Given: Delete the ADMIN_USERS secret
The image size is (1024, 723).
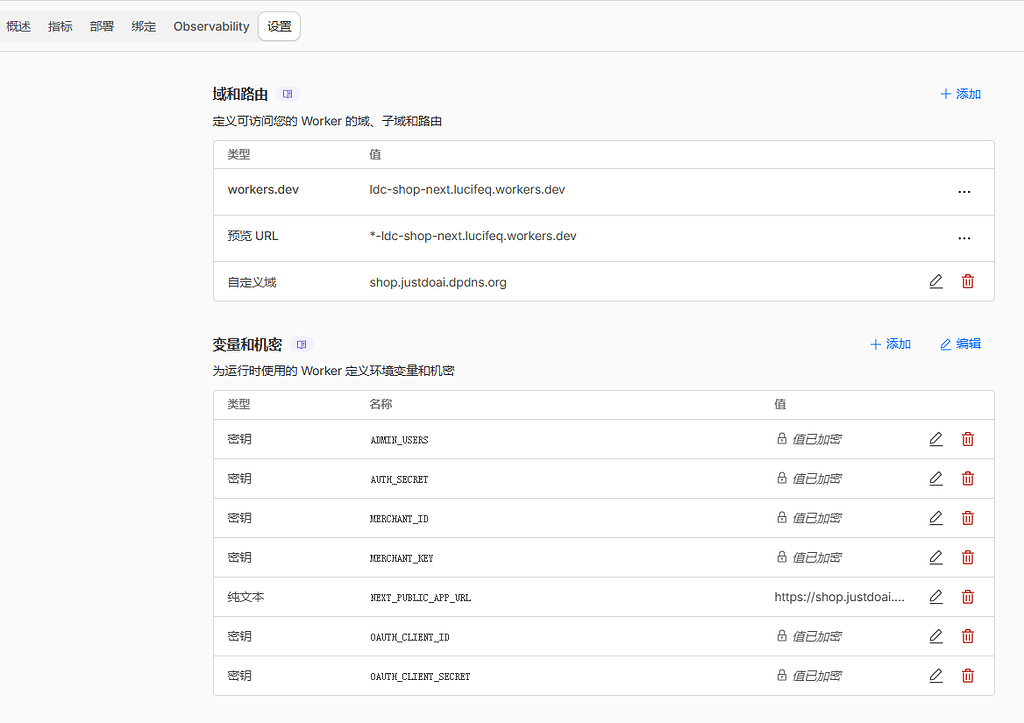Looking at the screenshot, I should click(x=968, y=439).
